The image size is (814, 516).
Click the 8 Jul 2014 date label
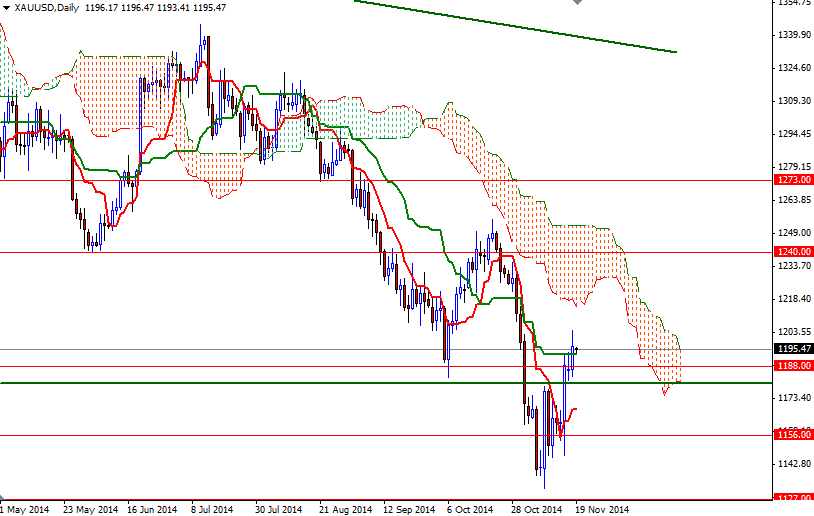[212, 510]
